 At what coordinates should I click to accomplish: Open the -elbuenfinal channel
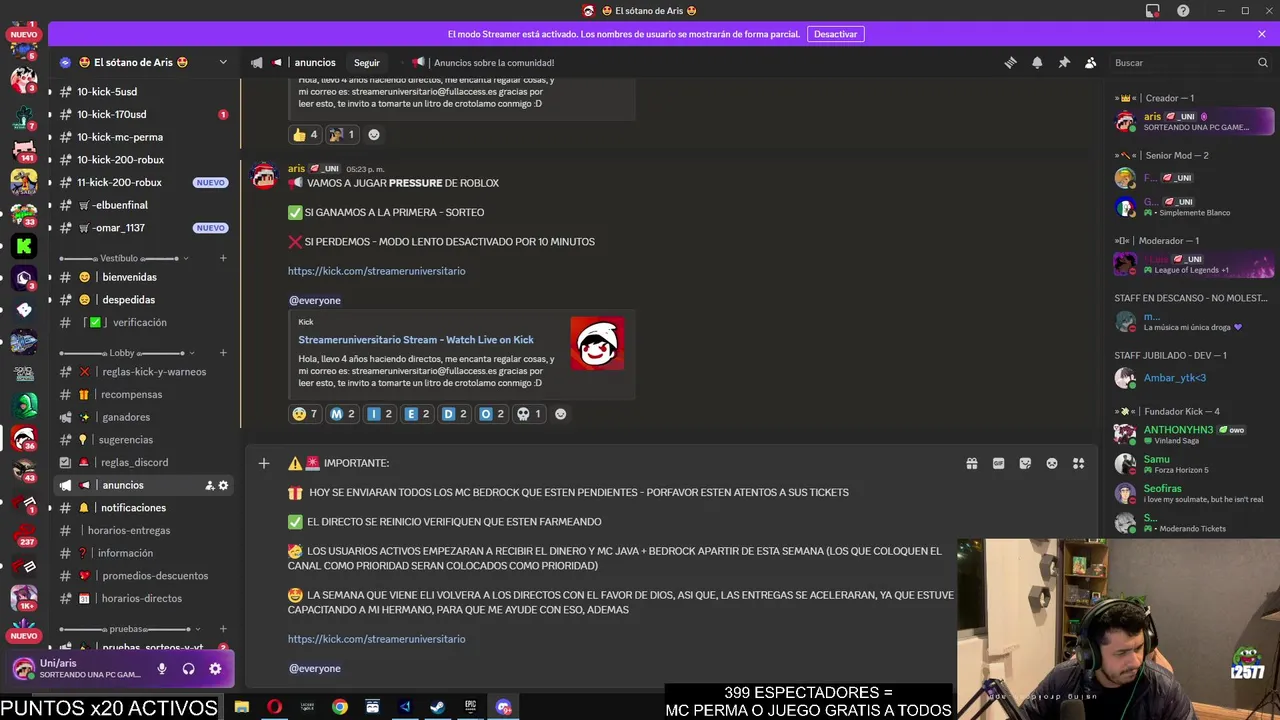click(143, 205)
